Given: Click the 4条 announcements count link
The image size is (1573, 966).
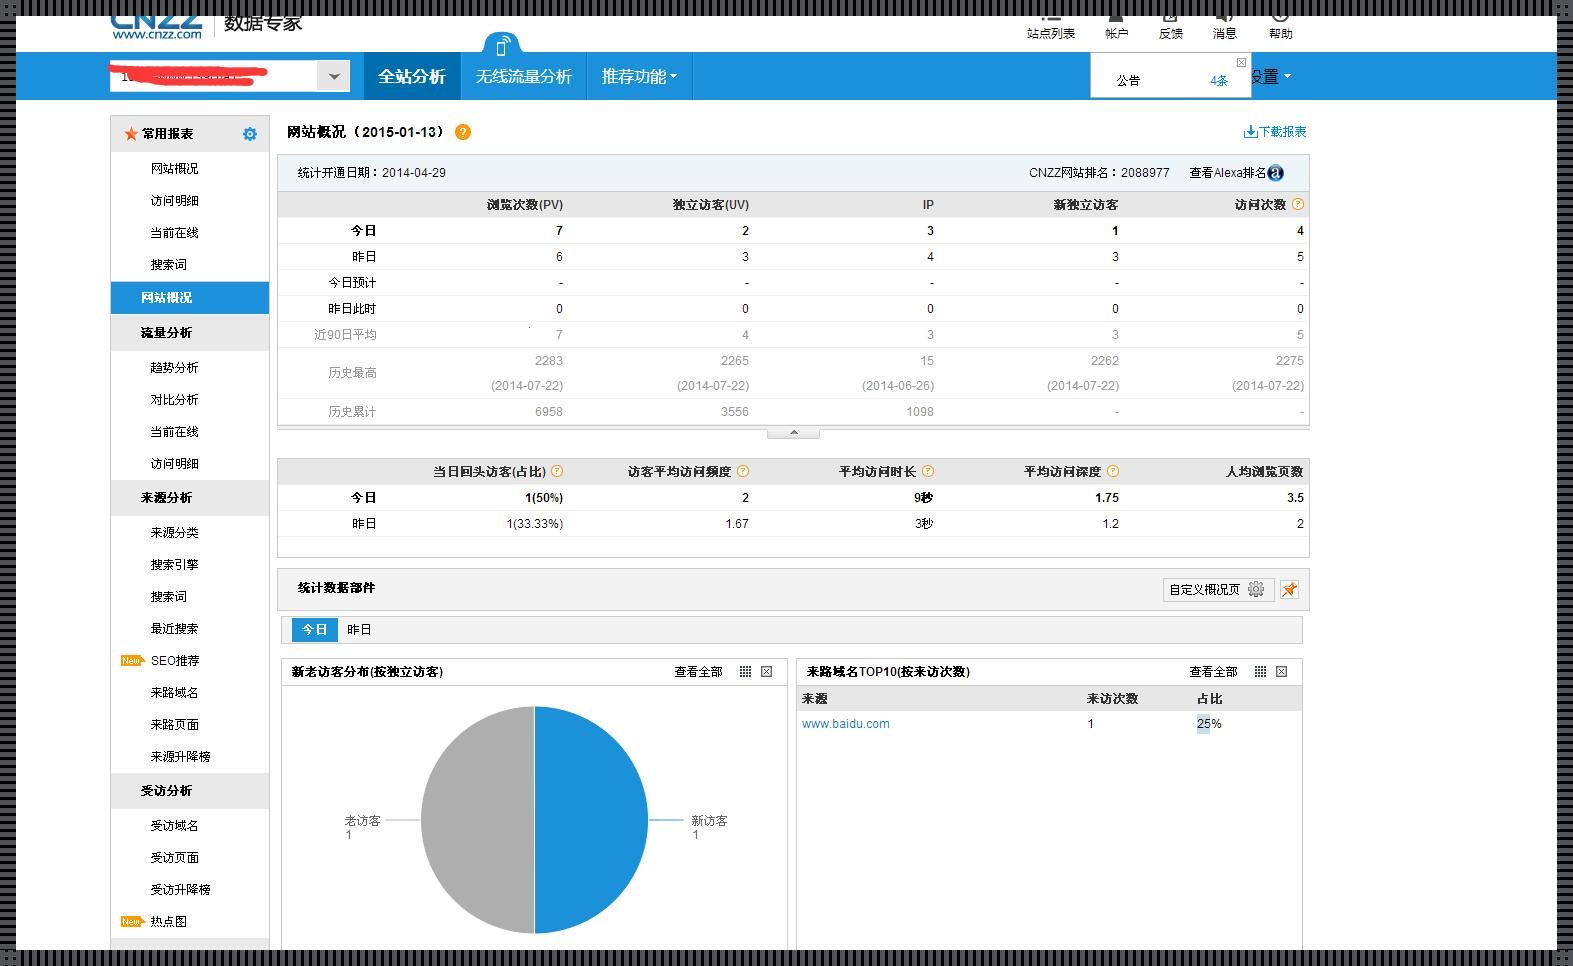Looking at the screenshot, I should coord(1219,81).
